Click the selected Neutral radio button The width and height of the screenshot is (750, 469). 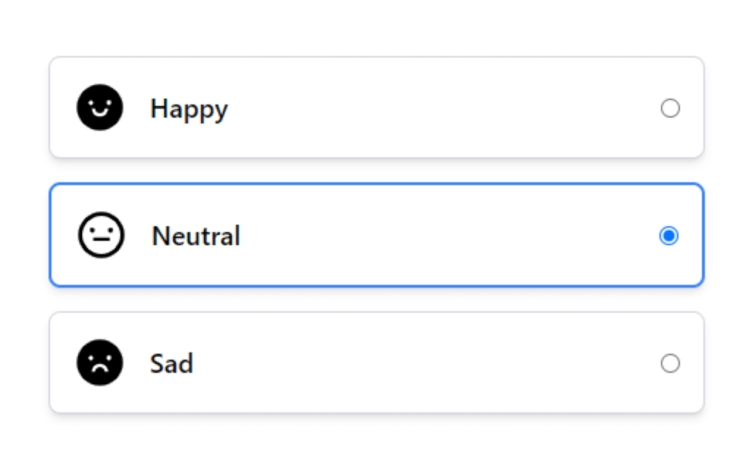pyautogui.click(x=669, y=236)
